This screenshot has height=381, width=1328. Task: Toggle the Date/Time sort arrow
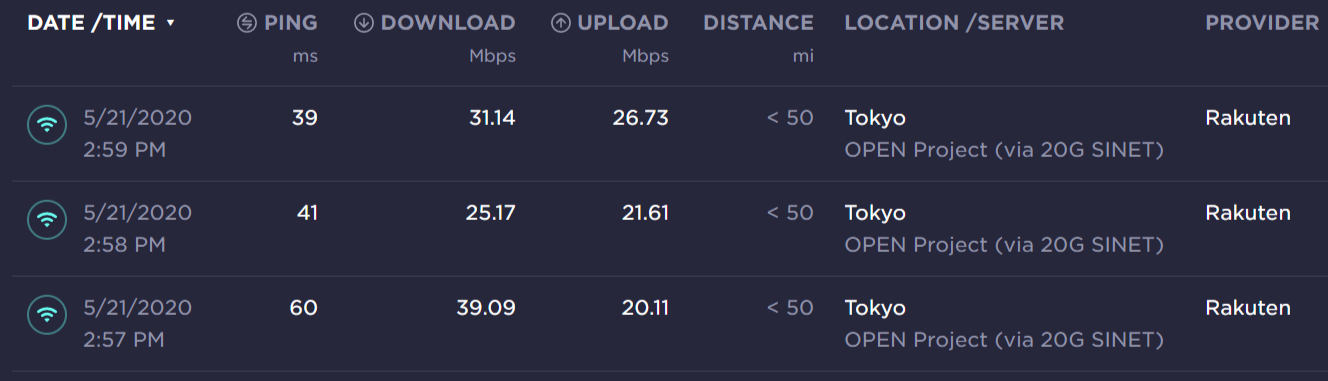pyautogui.click(x=171, y=23)
